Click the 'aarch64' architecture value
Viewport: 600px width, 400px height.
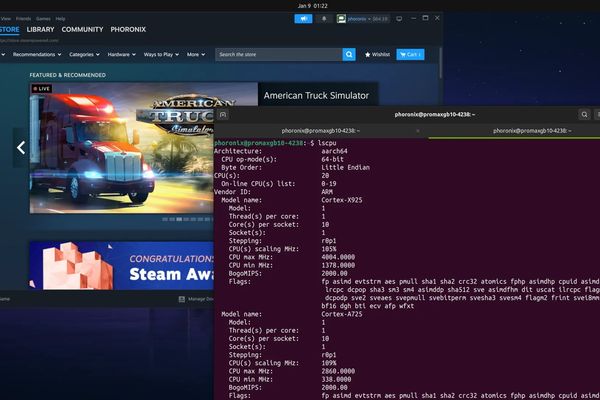334,151
